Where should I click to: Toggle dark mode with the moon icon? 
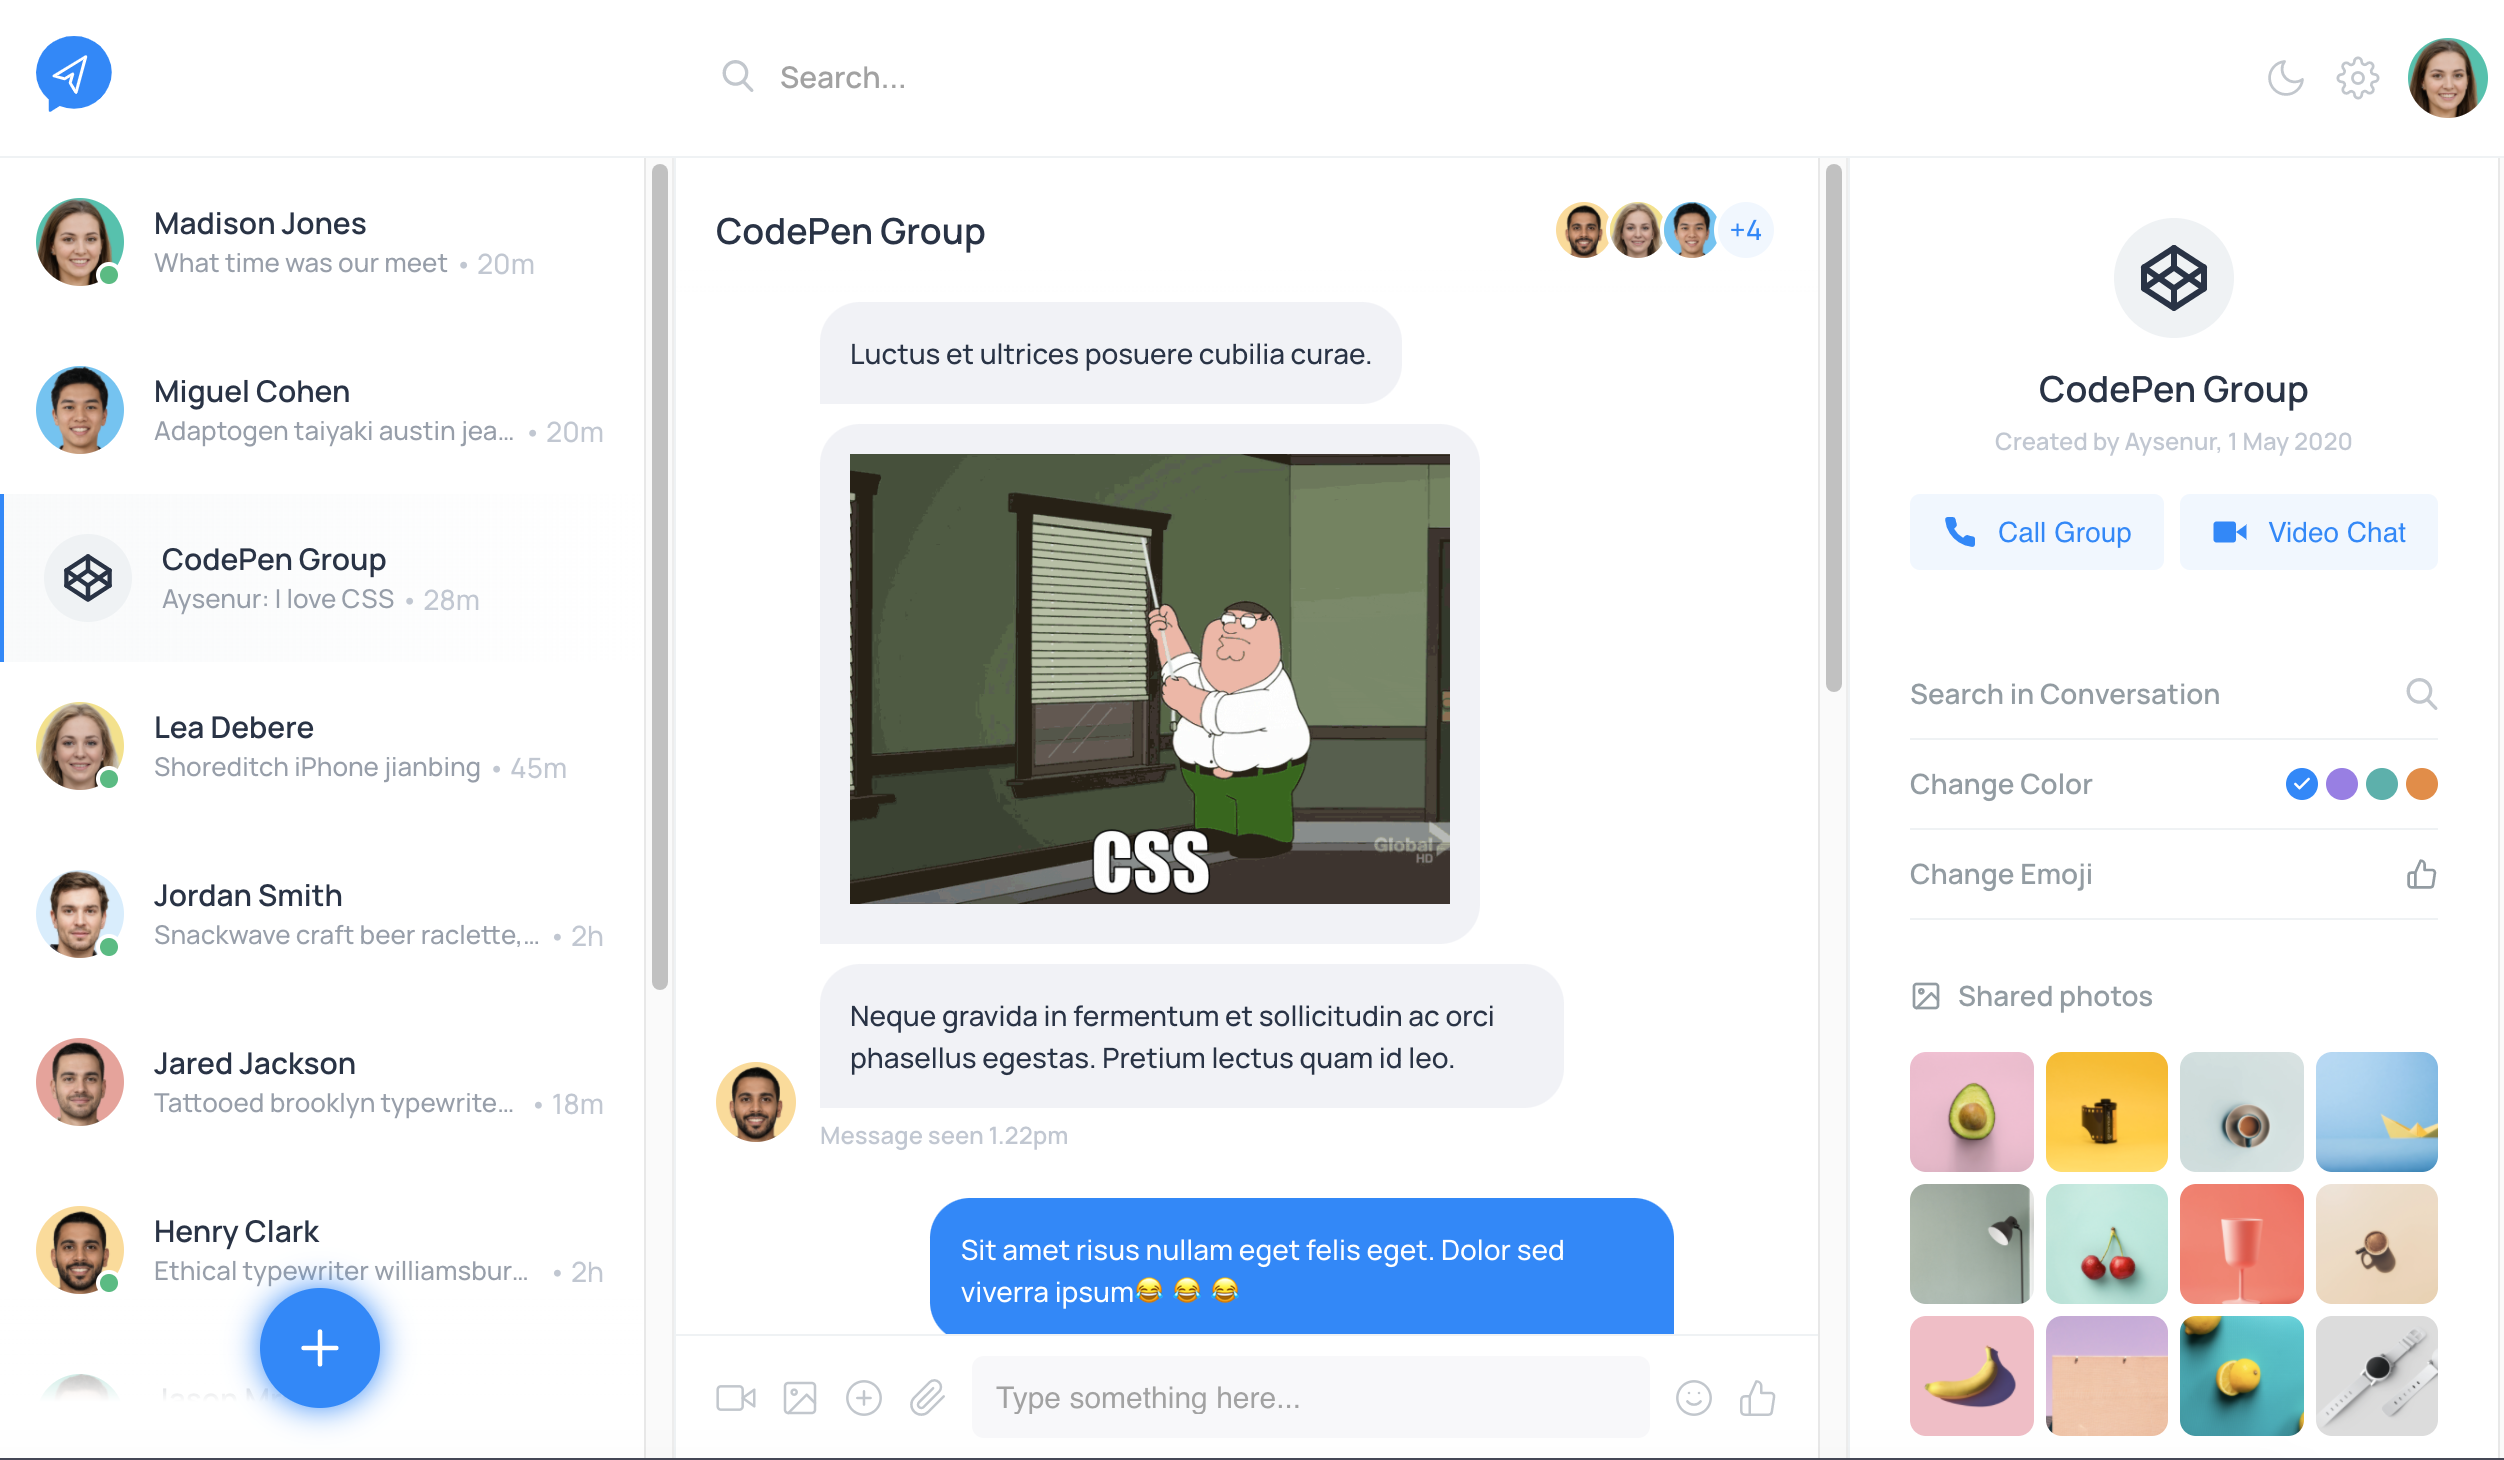tap(2285, 78)
